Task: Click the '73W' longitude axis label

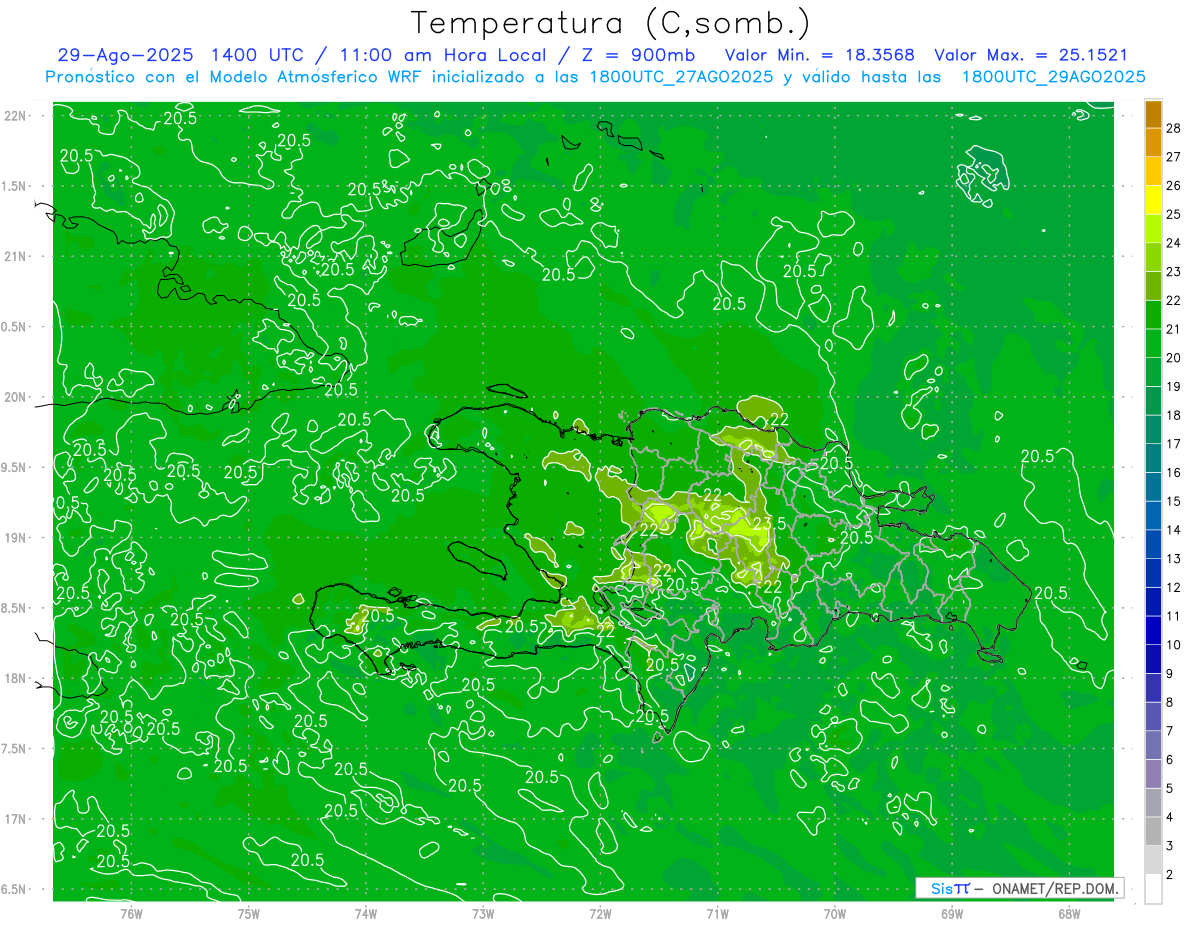Action: pos(483,913)
